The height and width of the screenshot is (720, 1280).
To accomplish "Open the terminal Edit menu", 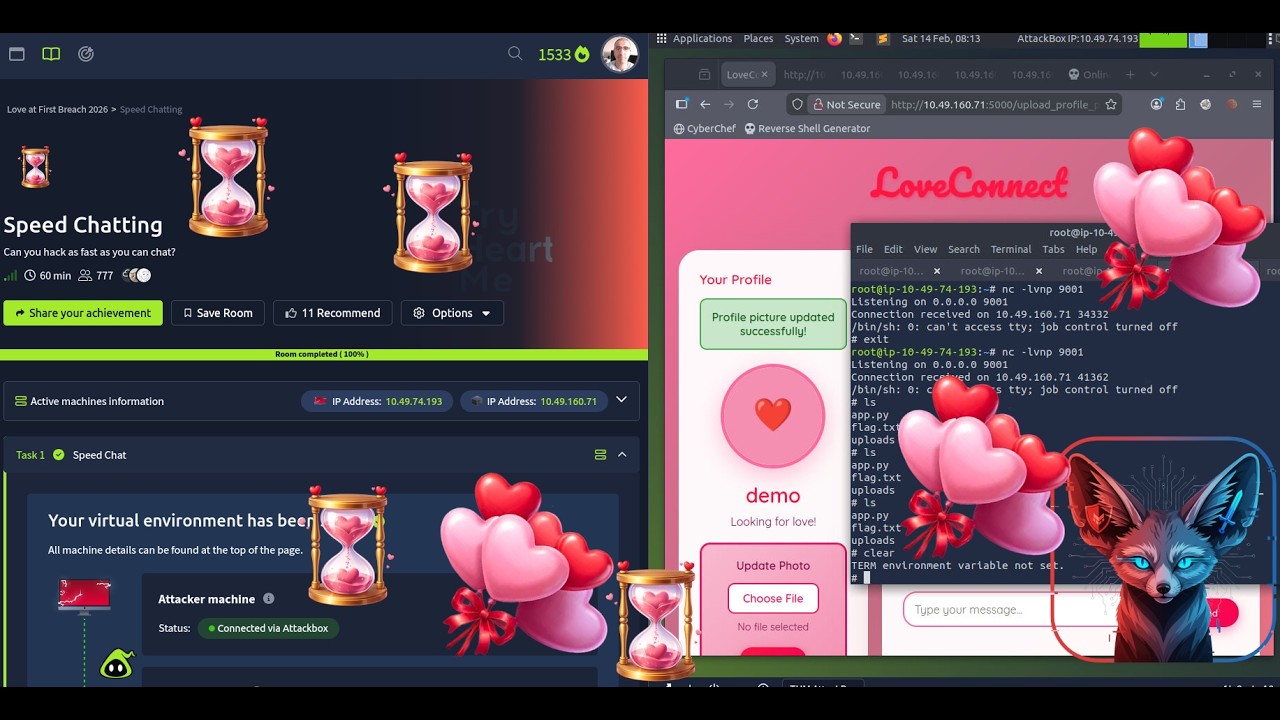I will coord(893,249).
